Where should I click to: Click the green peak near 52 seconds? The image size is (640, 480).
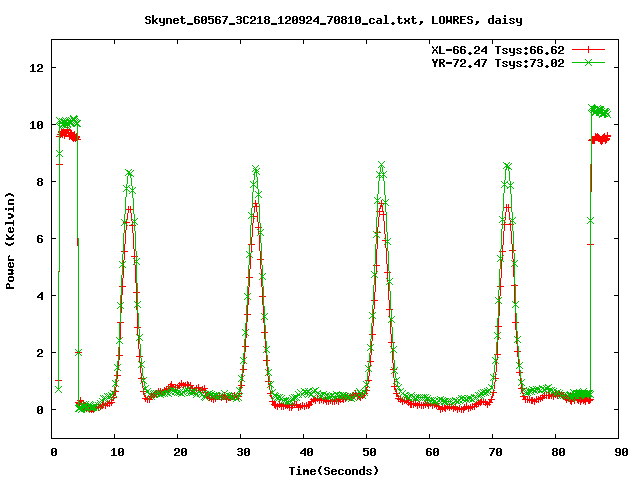382,165
